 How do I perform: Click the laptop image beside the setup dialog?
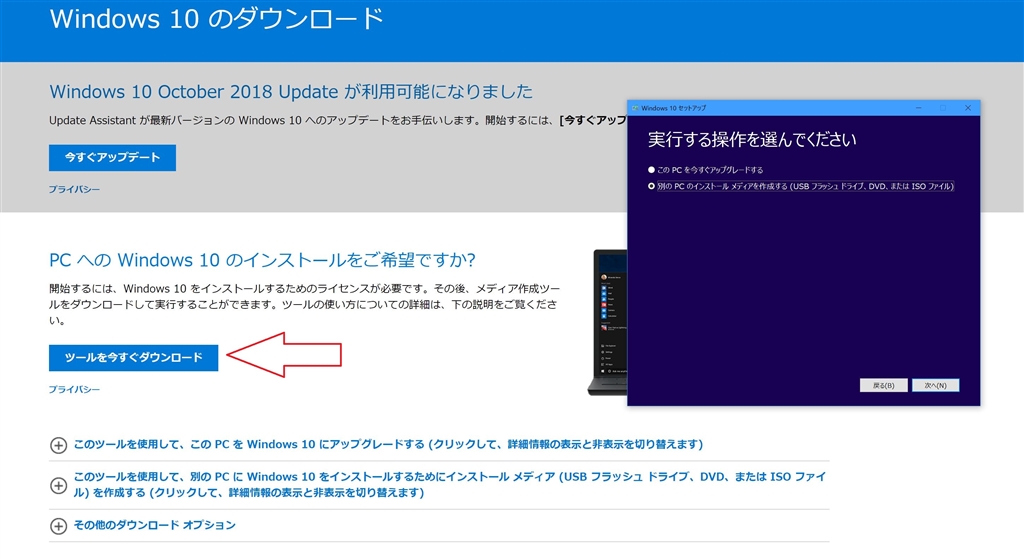(607, 323)
